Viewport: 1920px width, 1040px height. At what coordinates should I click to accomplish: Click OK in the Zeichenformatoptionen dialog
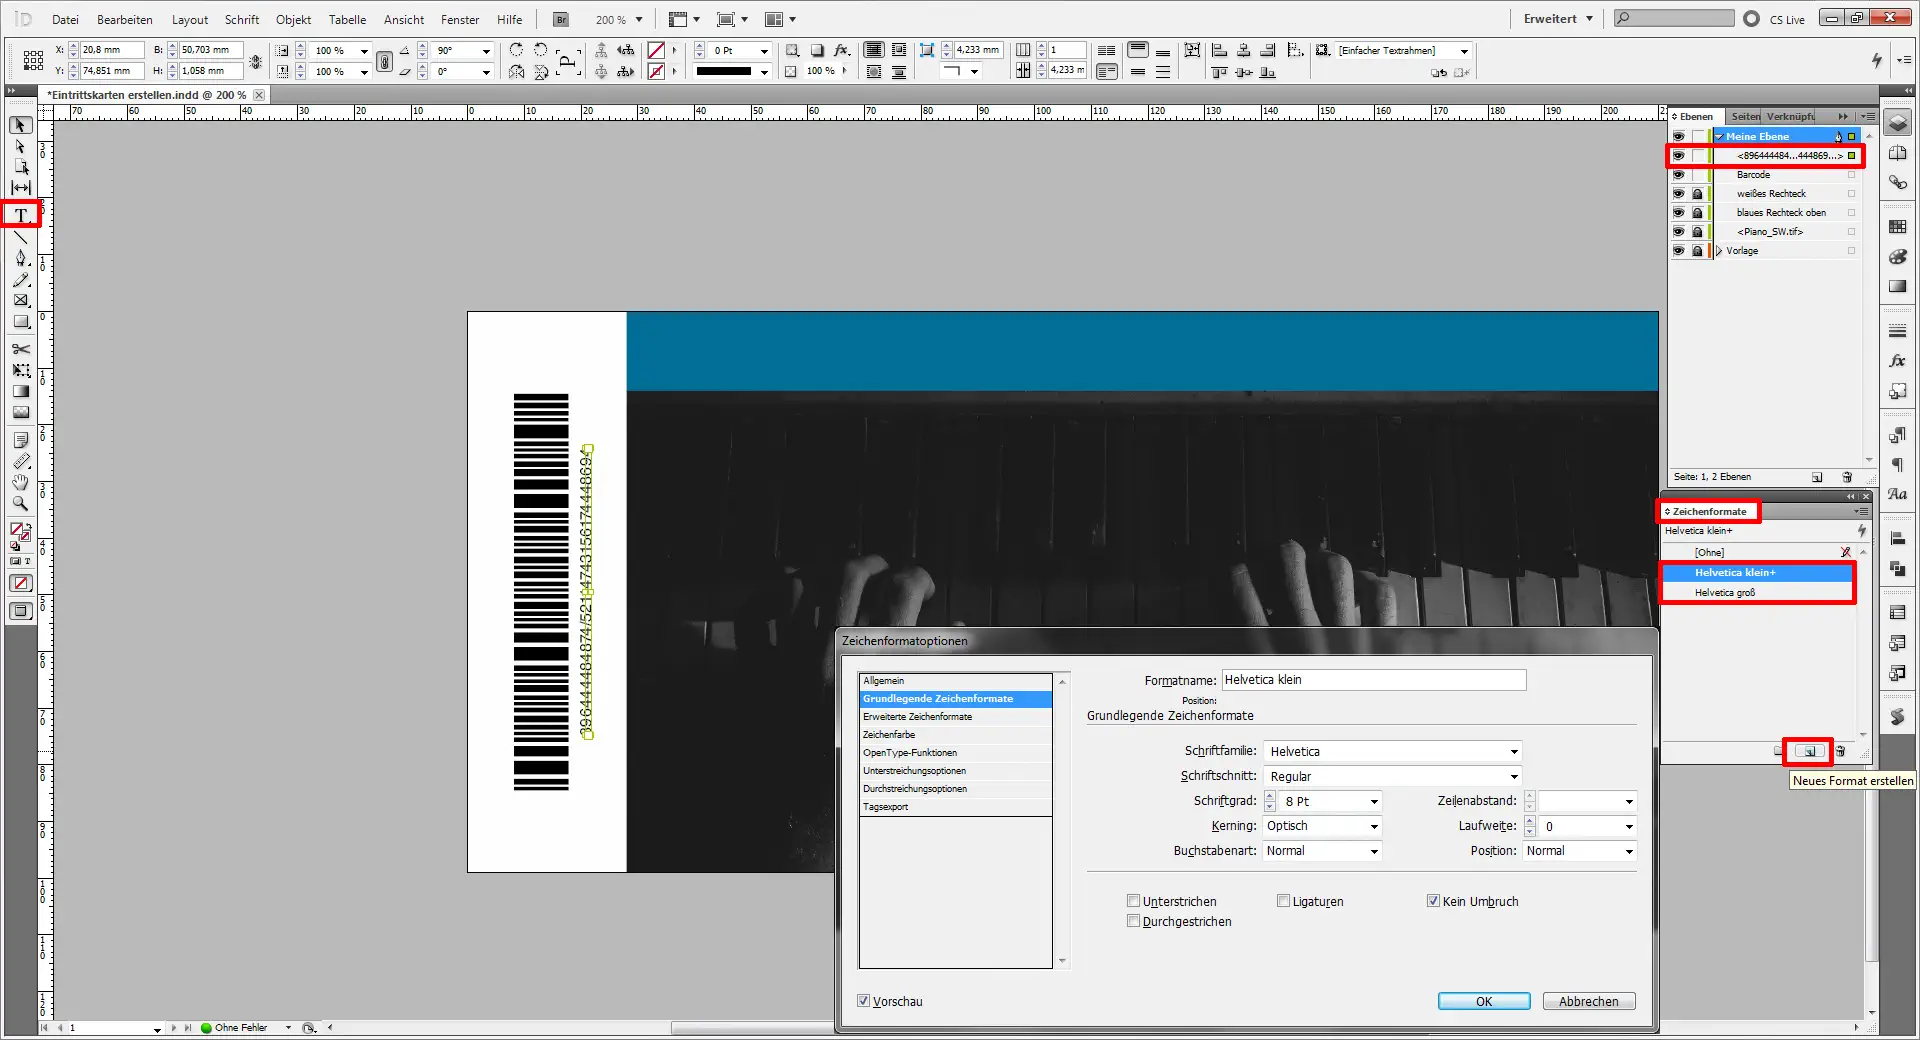point(1483,1001)
